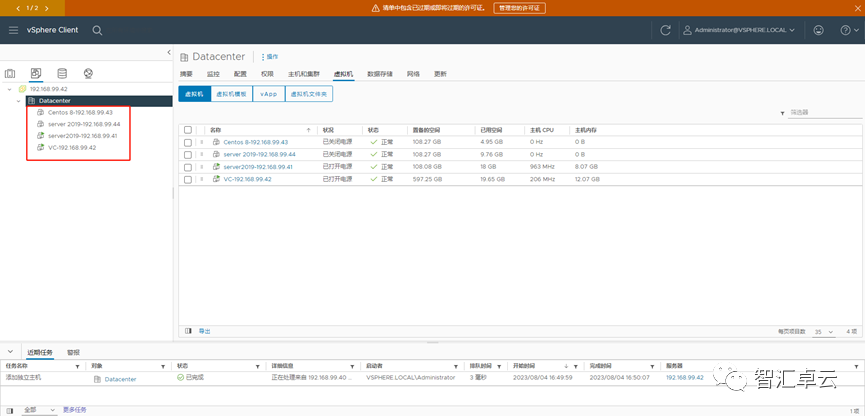Open the smiley feedback icon
This screenshot has width=865, height=416.
819,30
